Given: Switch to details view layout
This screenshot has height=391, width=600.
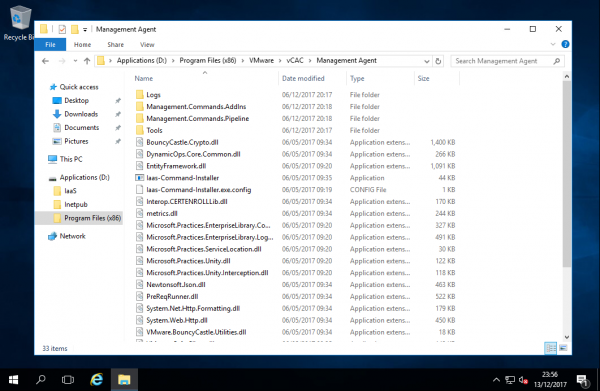Looking at the screenshot, I should click(x=550, y=348).
